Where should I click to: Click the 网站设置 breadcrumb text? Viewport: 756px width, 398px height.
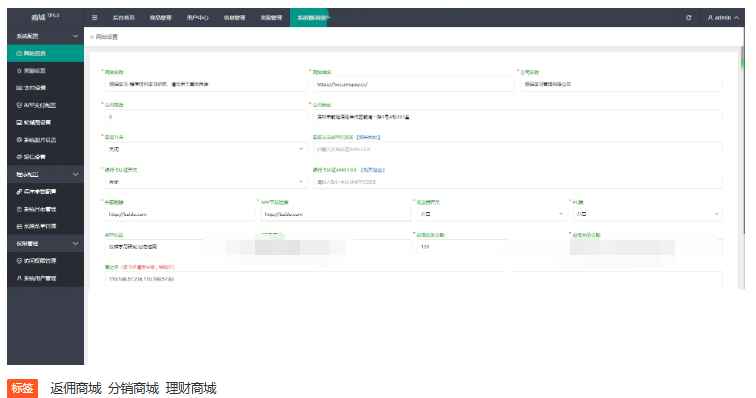(x=107, y=37)
